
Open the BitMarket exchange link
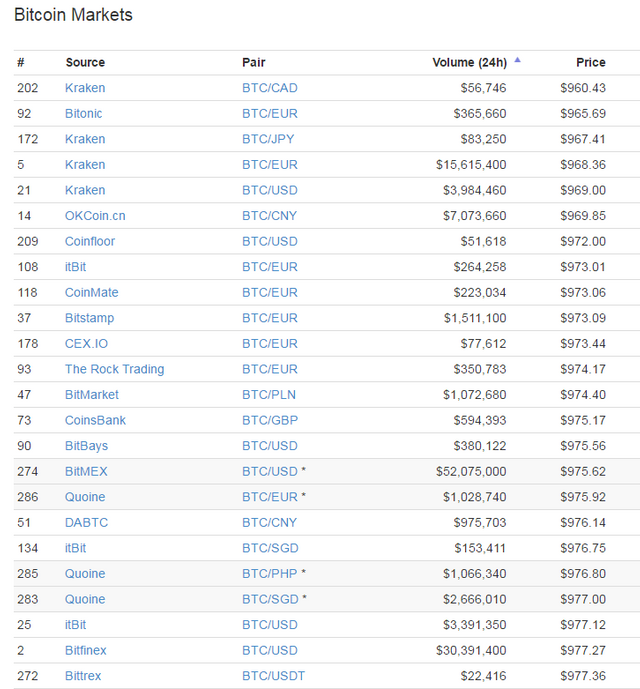tap(91, 395)
